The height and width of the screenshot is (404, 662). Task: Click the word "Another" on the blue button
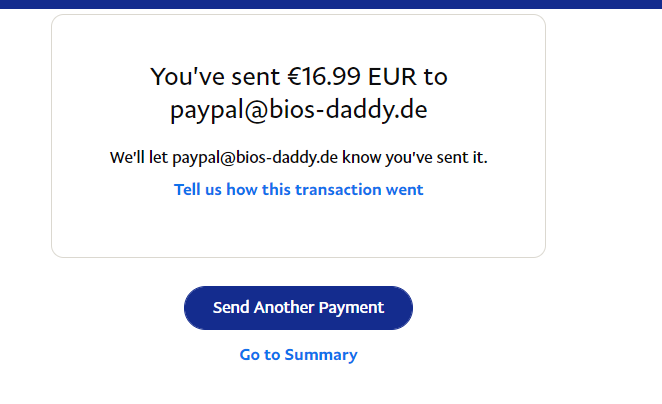tap(284, 307)
